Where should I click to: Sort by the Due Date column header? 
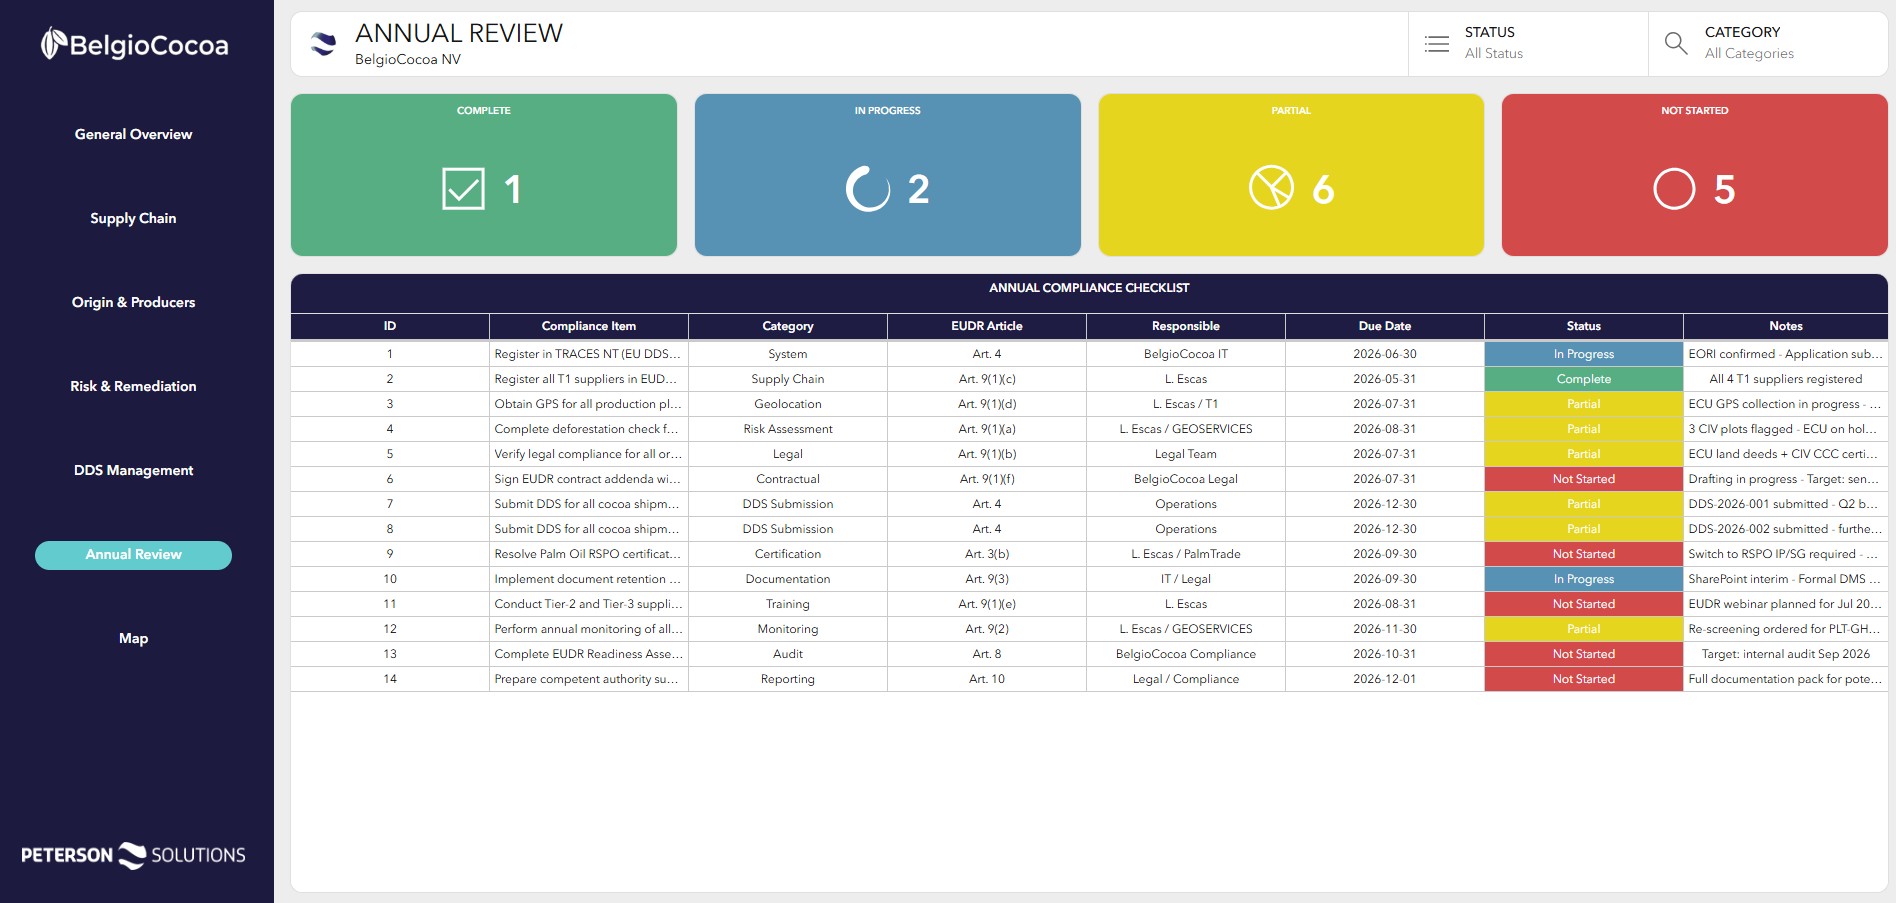[1385, 326]
